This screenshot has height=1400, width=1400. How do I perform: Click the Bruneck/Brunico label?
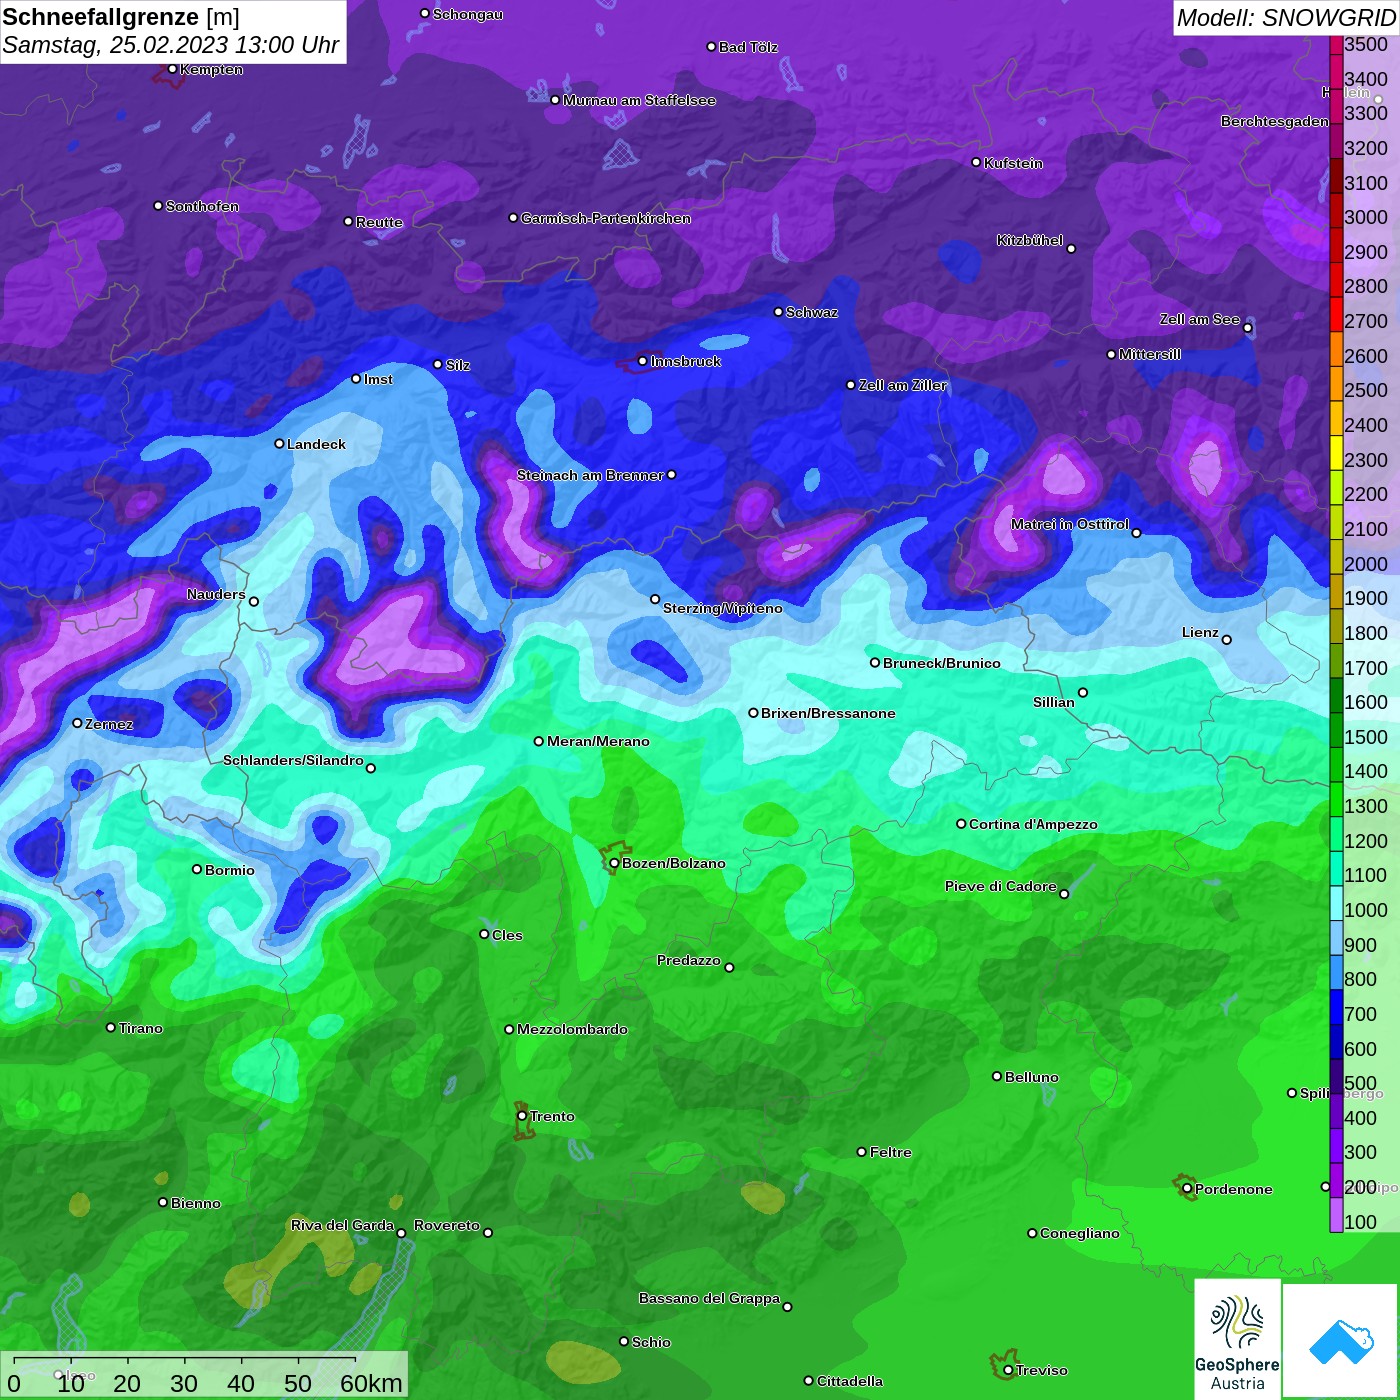(942, 663)
